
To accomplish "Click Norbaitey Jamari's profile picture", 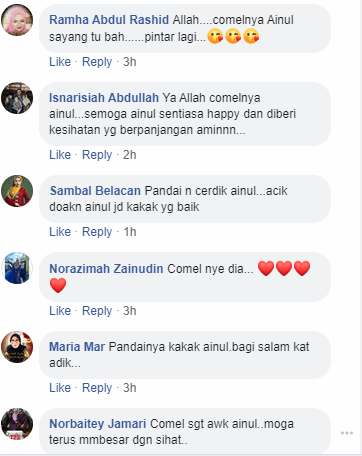I will 17,424.
